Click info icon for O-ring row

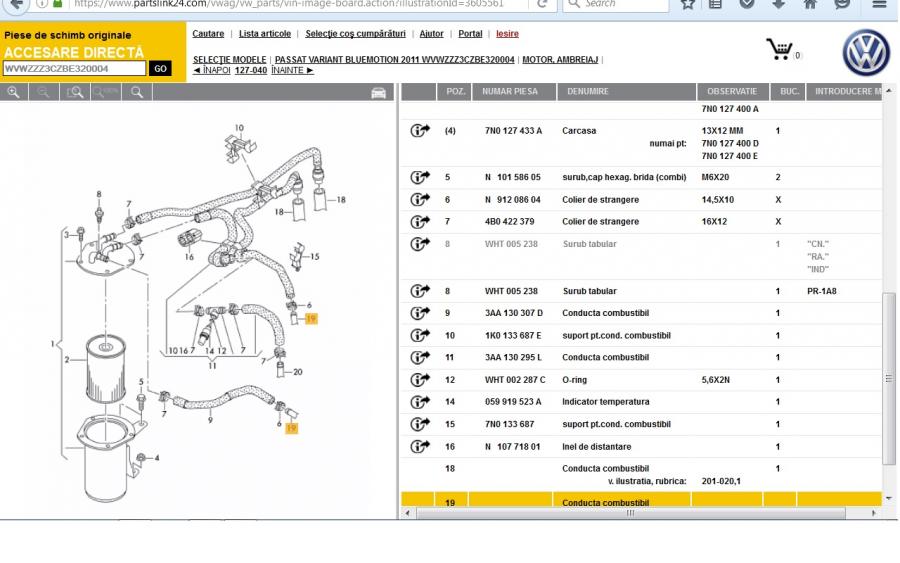[x=419, y=380]
